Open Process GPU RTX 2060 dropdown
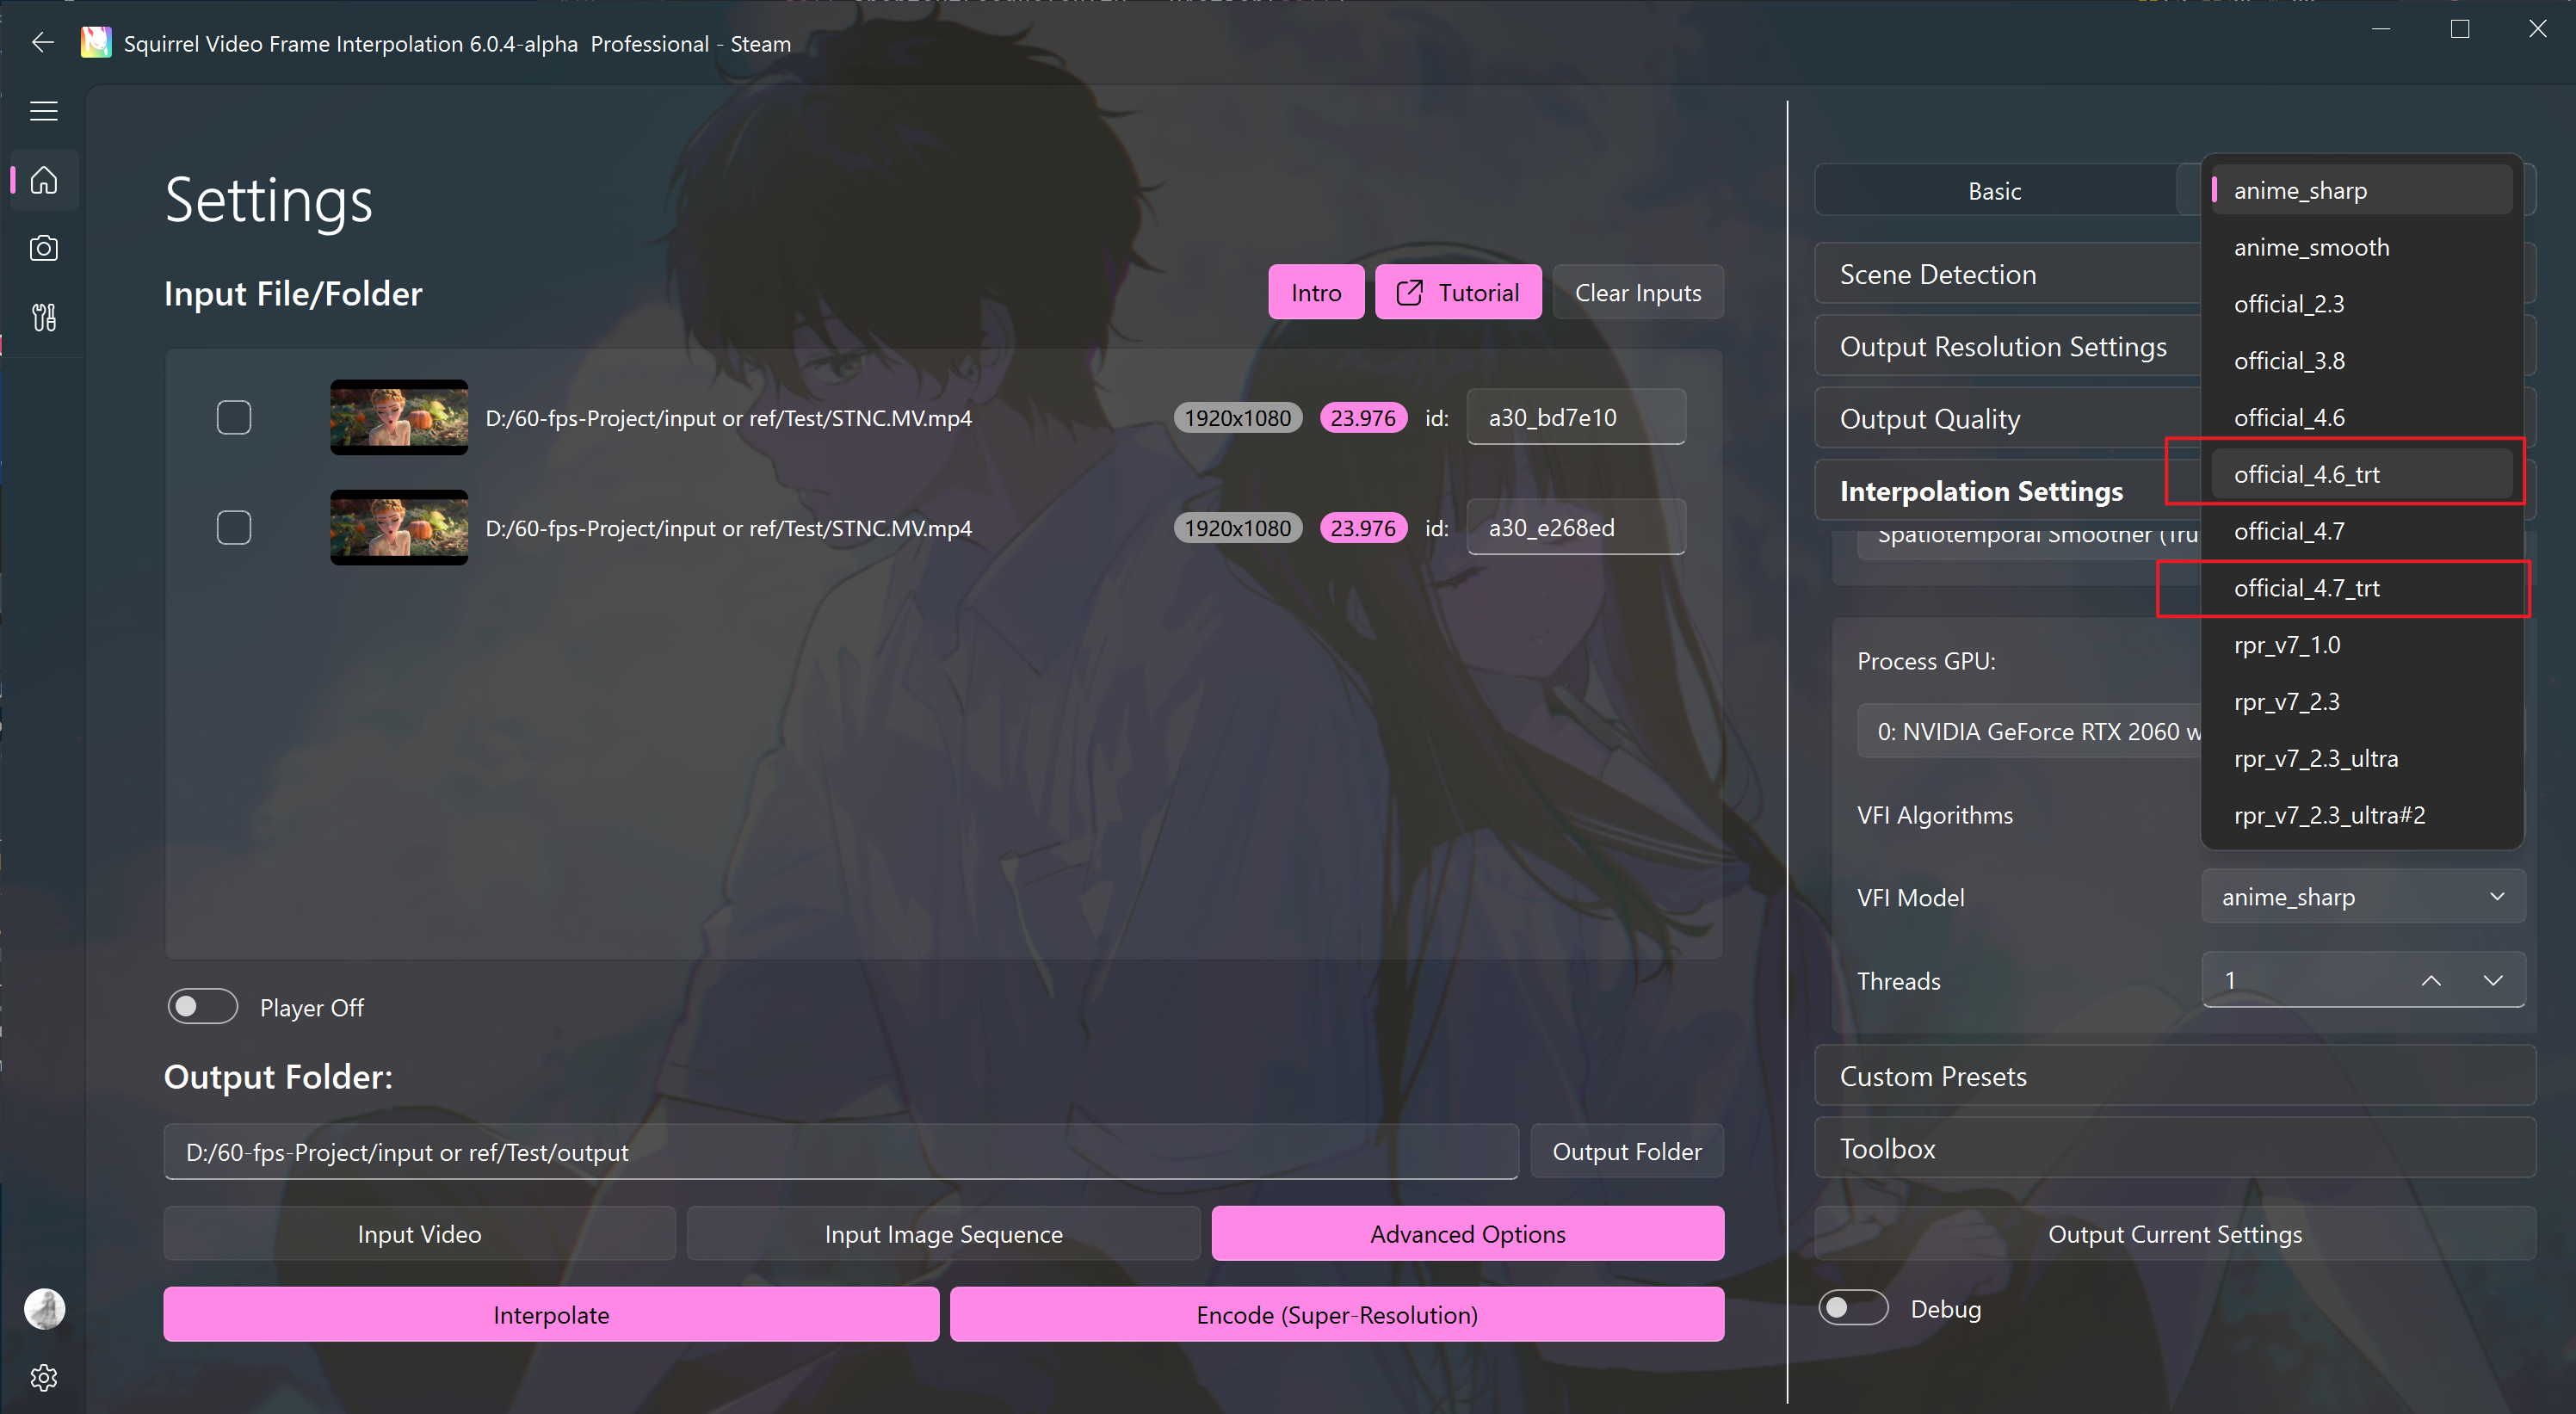This screenshot has width=2576, height=1414. (2030, 731)
